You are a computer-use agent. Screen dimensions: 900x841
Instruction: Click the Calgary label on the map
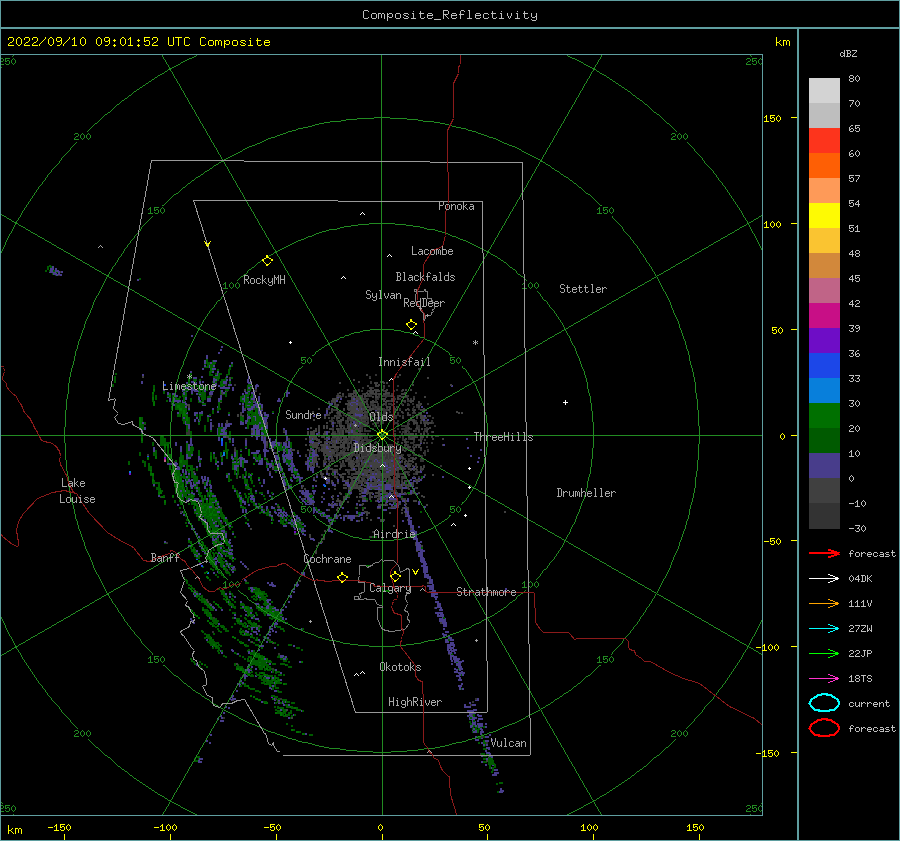coord(390,588)
